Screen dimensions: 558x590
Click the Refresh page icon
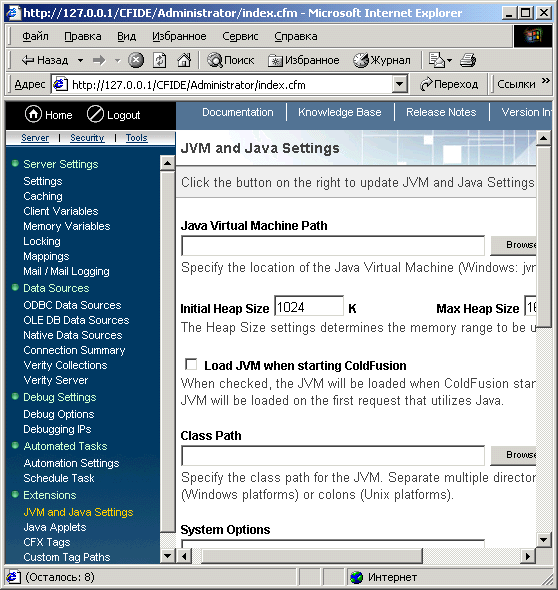[160, 60]
